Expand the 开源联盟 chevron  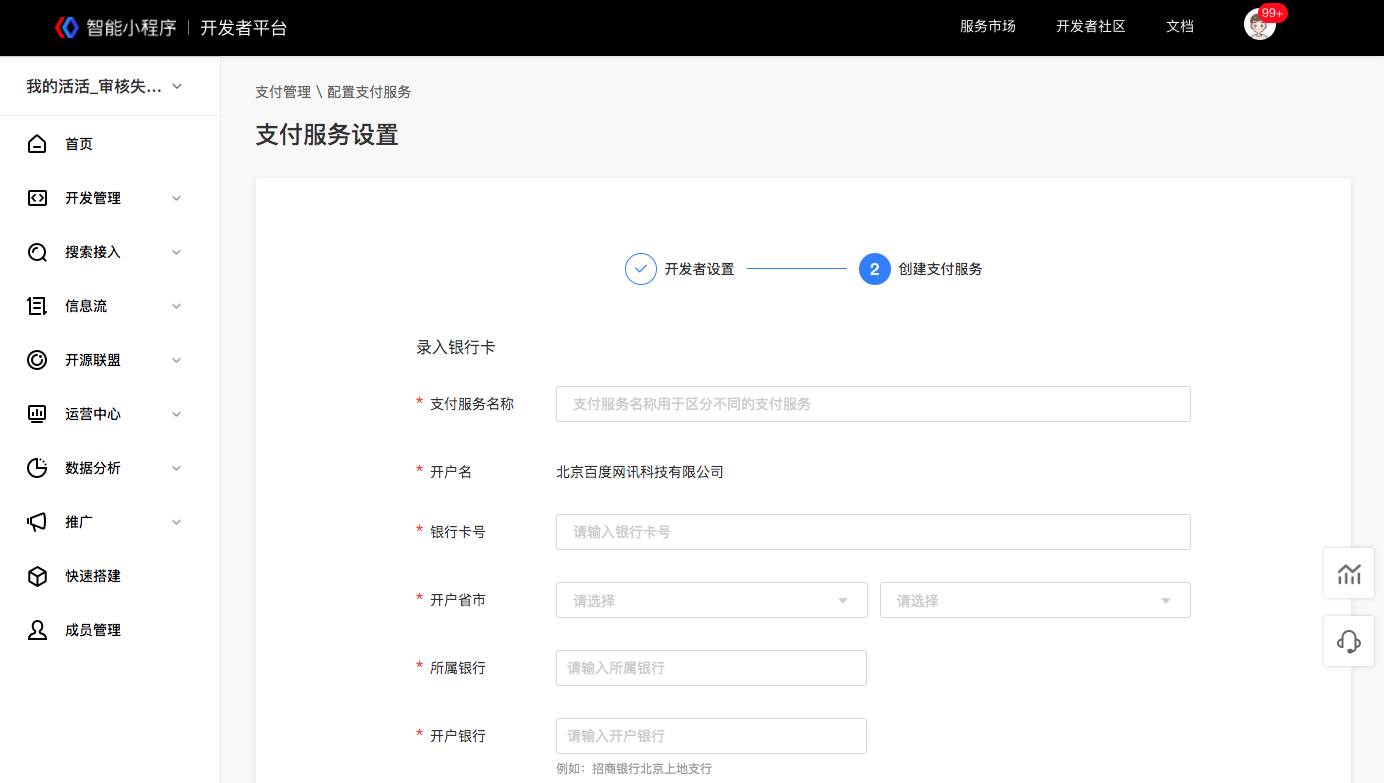coord(177,360)
